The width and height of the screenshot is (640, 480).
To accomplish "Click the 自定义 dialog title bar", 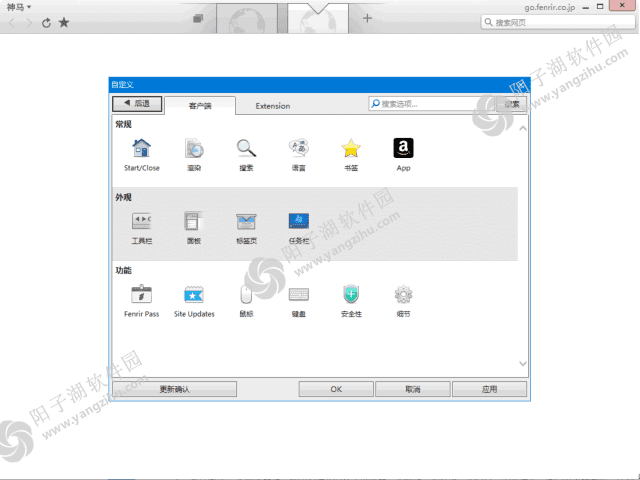I will pyautogui.click(x=320, y=84).
